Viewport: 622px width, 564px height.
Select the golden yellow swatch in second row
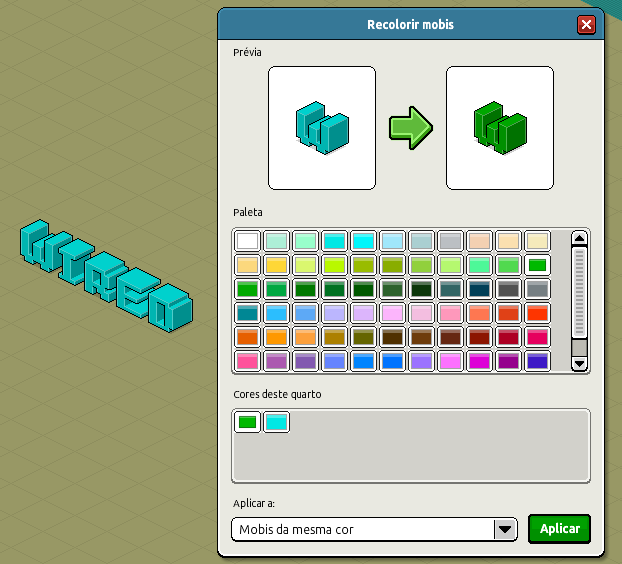click(x=276, y=265)
